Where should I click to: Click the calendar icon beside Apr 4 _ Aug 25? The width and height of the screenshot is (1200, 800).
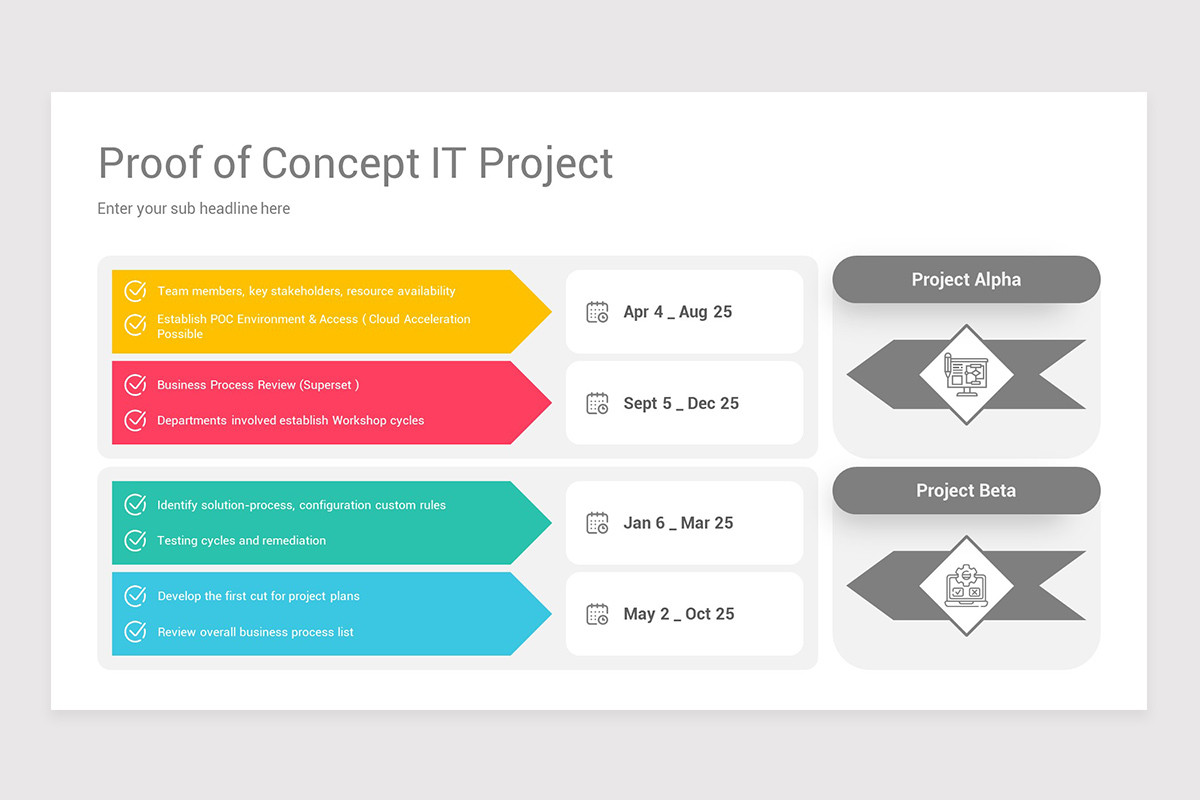point(597,312)
